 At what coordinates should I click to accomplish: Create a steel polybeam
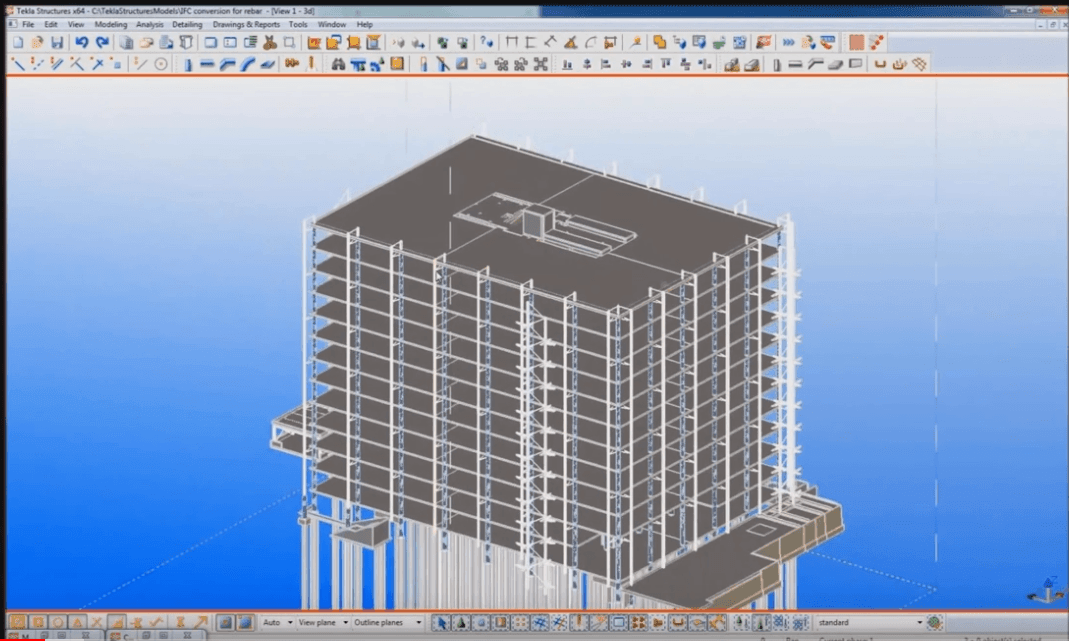click(228, 64)
